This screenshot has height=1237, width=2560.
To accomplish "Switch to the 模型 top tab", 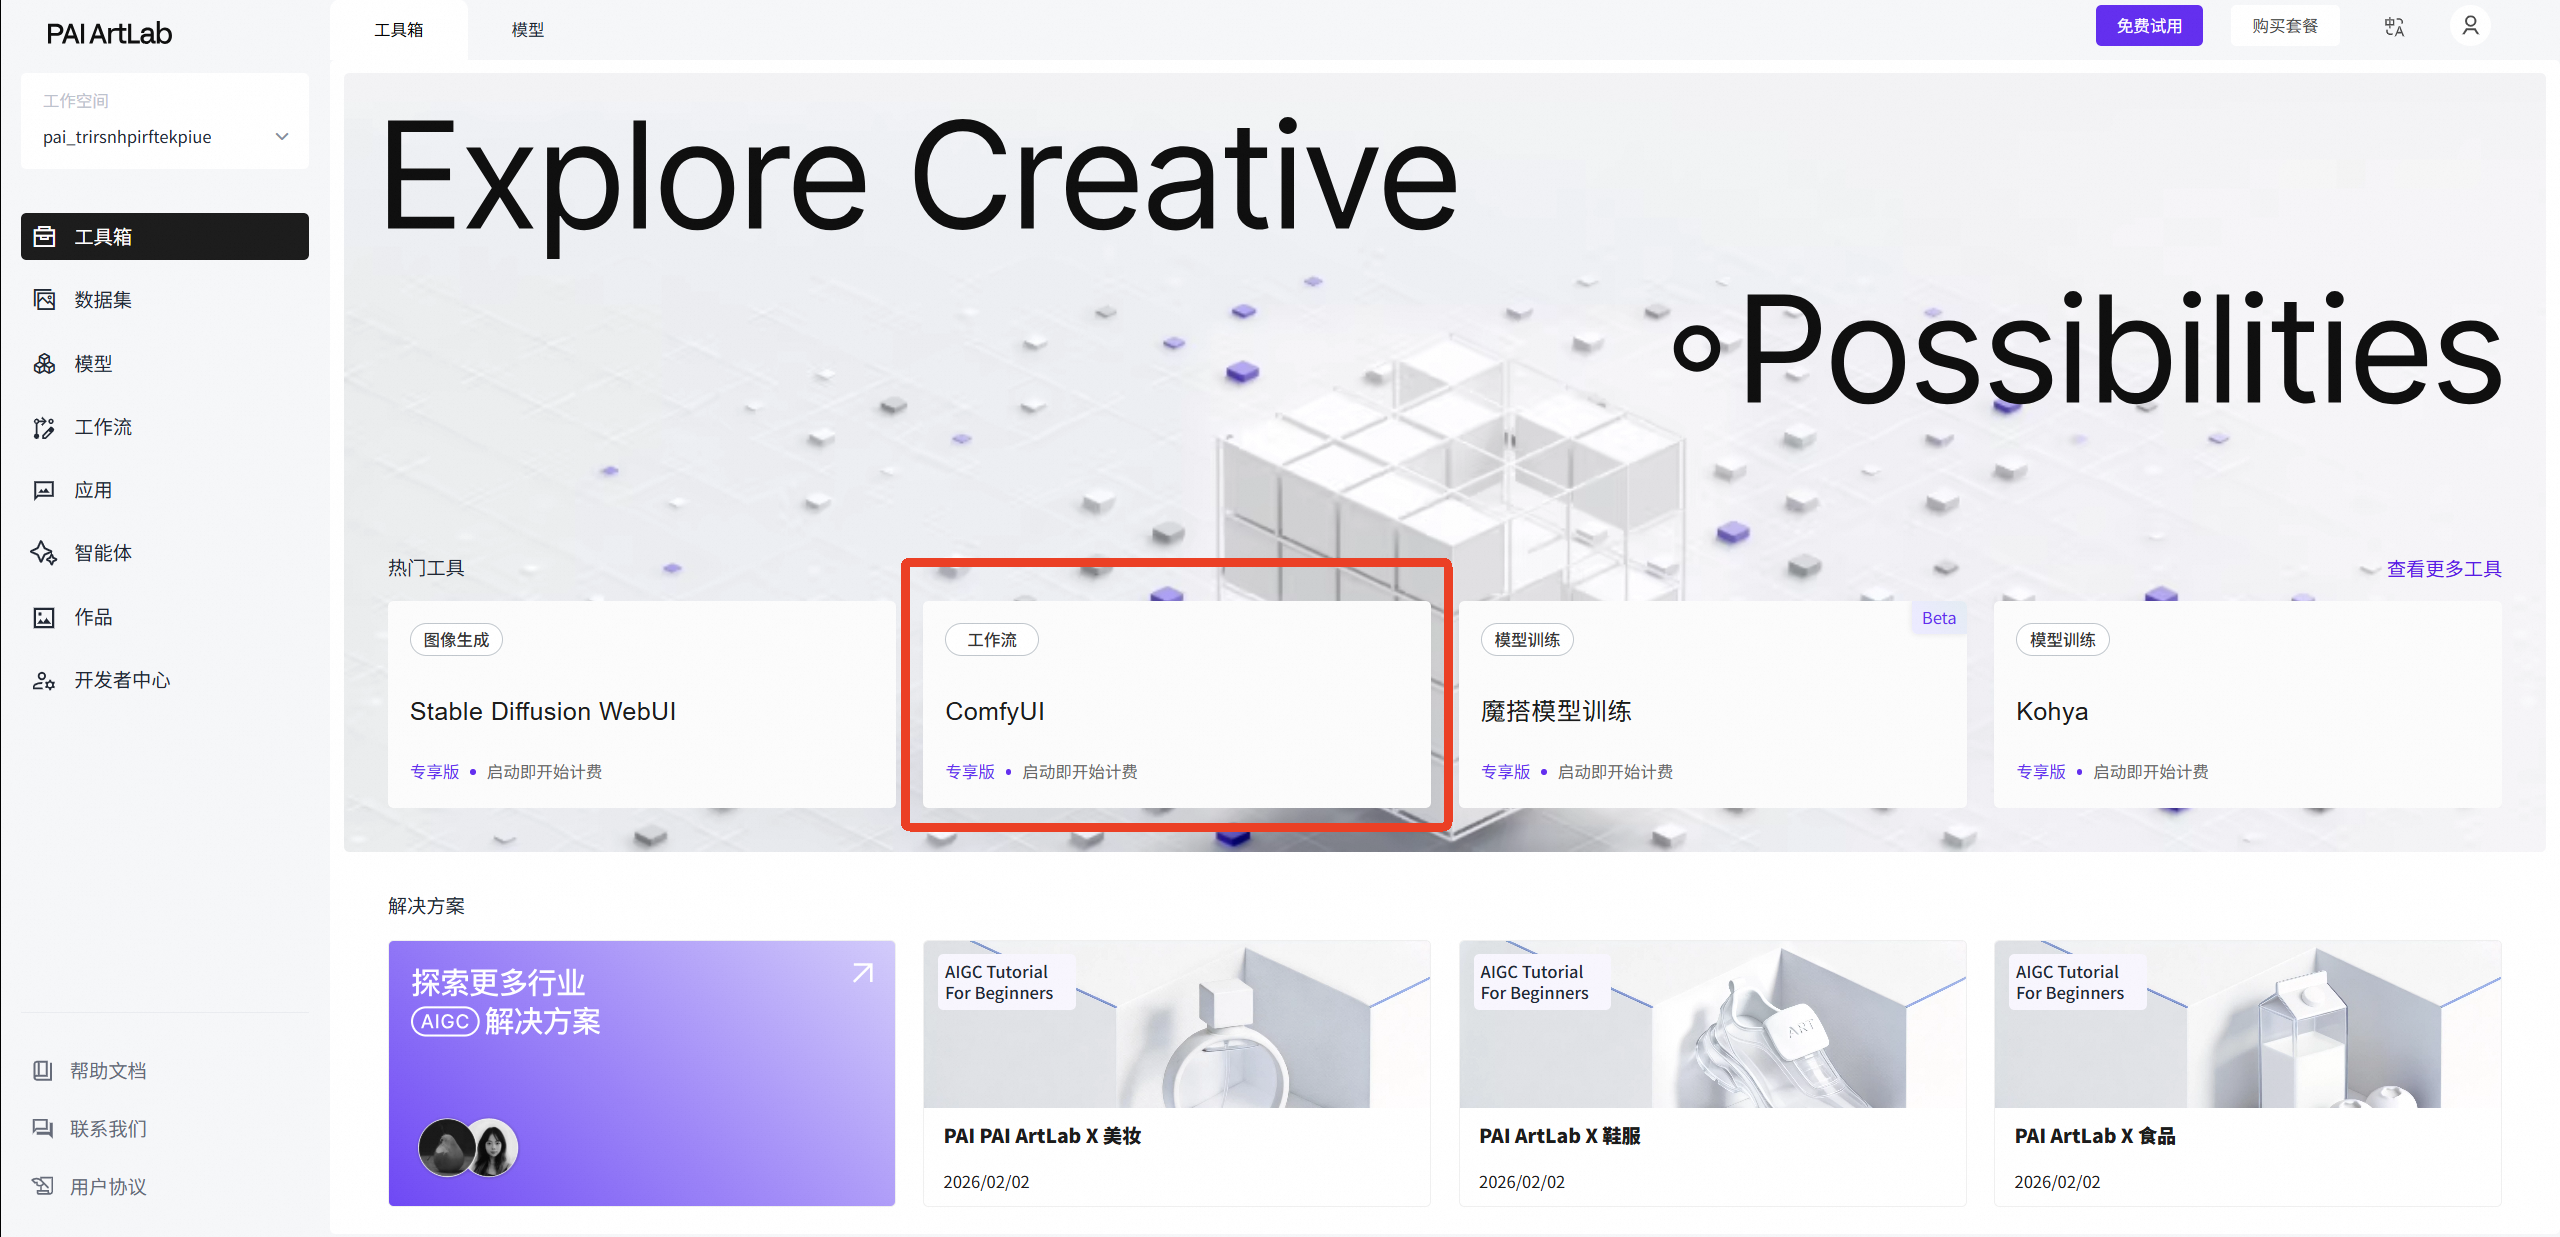I will 528,30.
